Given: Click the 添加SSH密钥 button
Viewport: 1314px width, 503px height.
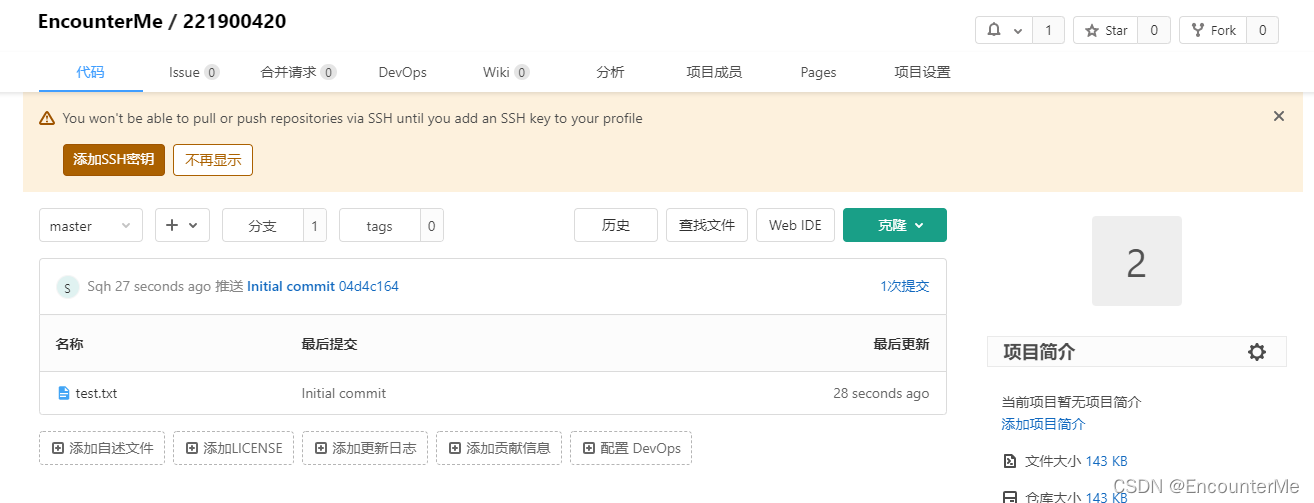Looking at the screenshot, I should (x=114, y=160).
